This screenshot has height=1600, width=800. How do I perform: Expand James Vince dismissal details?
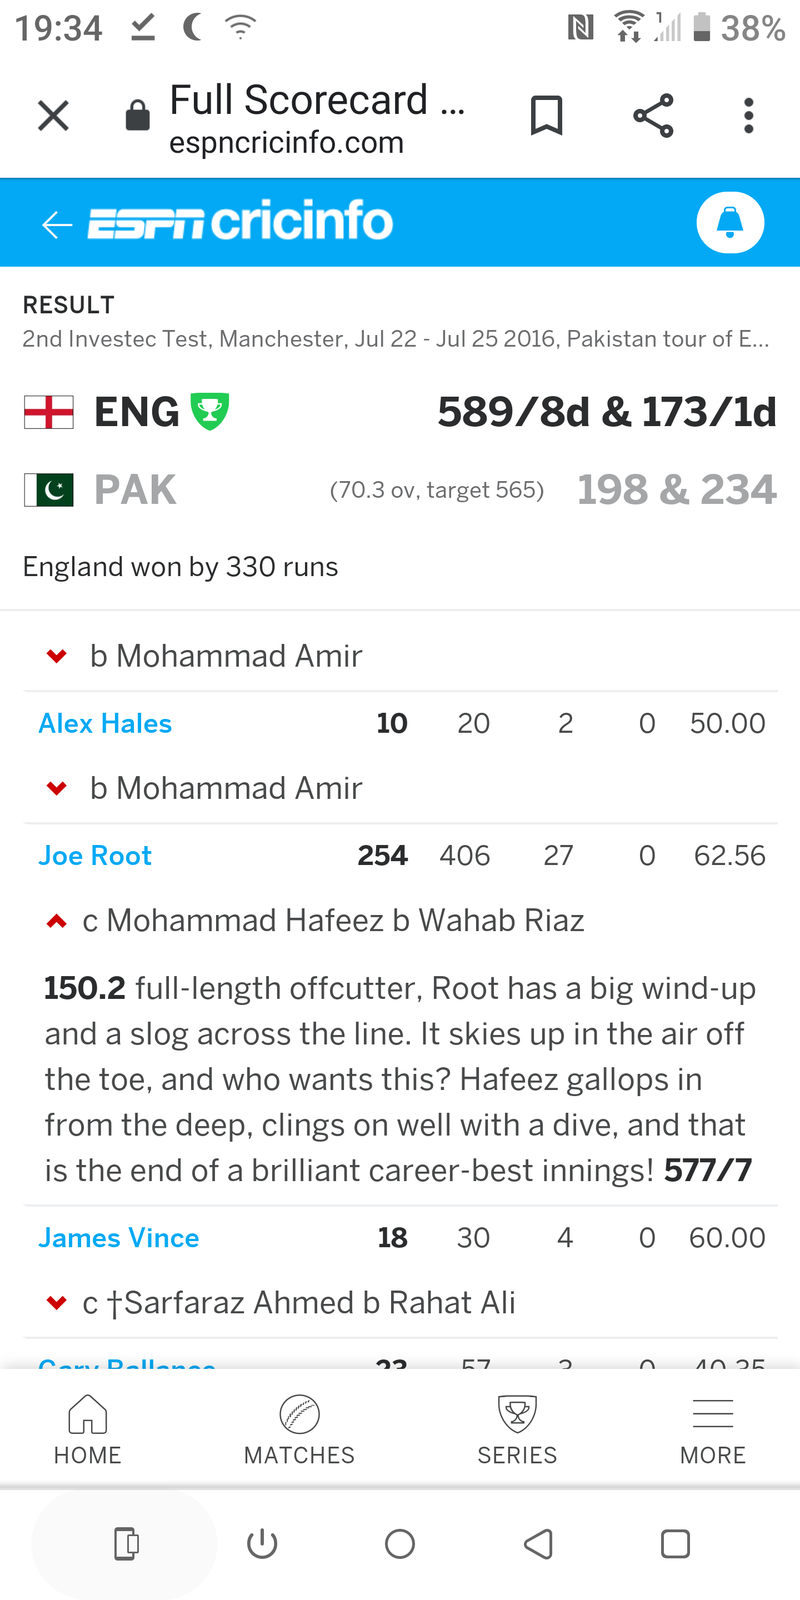coord(57,1303)
